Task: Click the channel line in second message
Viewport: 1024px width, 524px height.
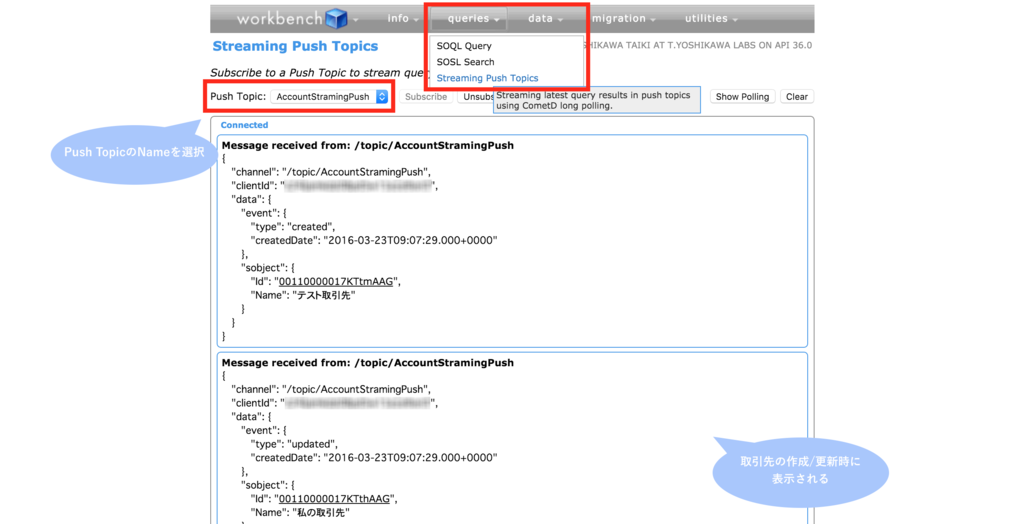Action: click(x=332, y=389)
